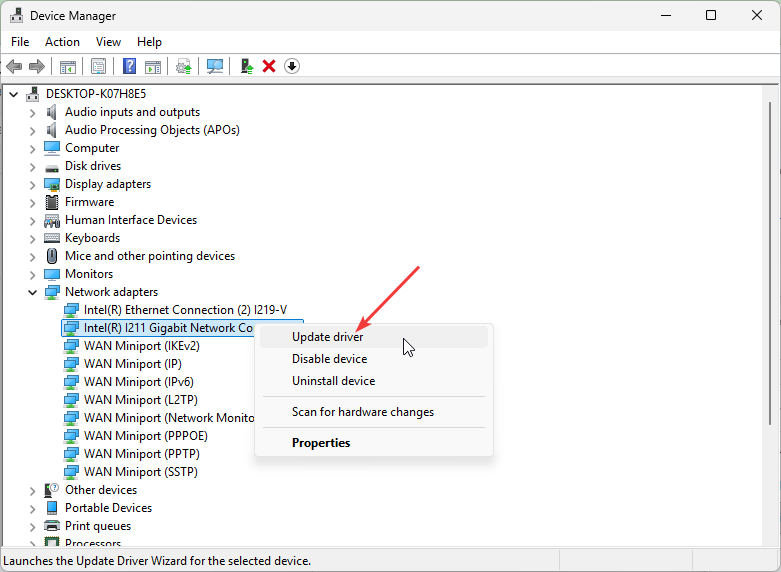Click the Help question mark toolbar icon

[129, 66]
